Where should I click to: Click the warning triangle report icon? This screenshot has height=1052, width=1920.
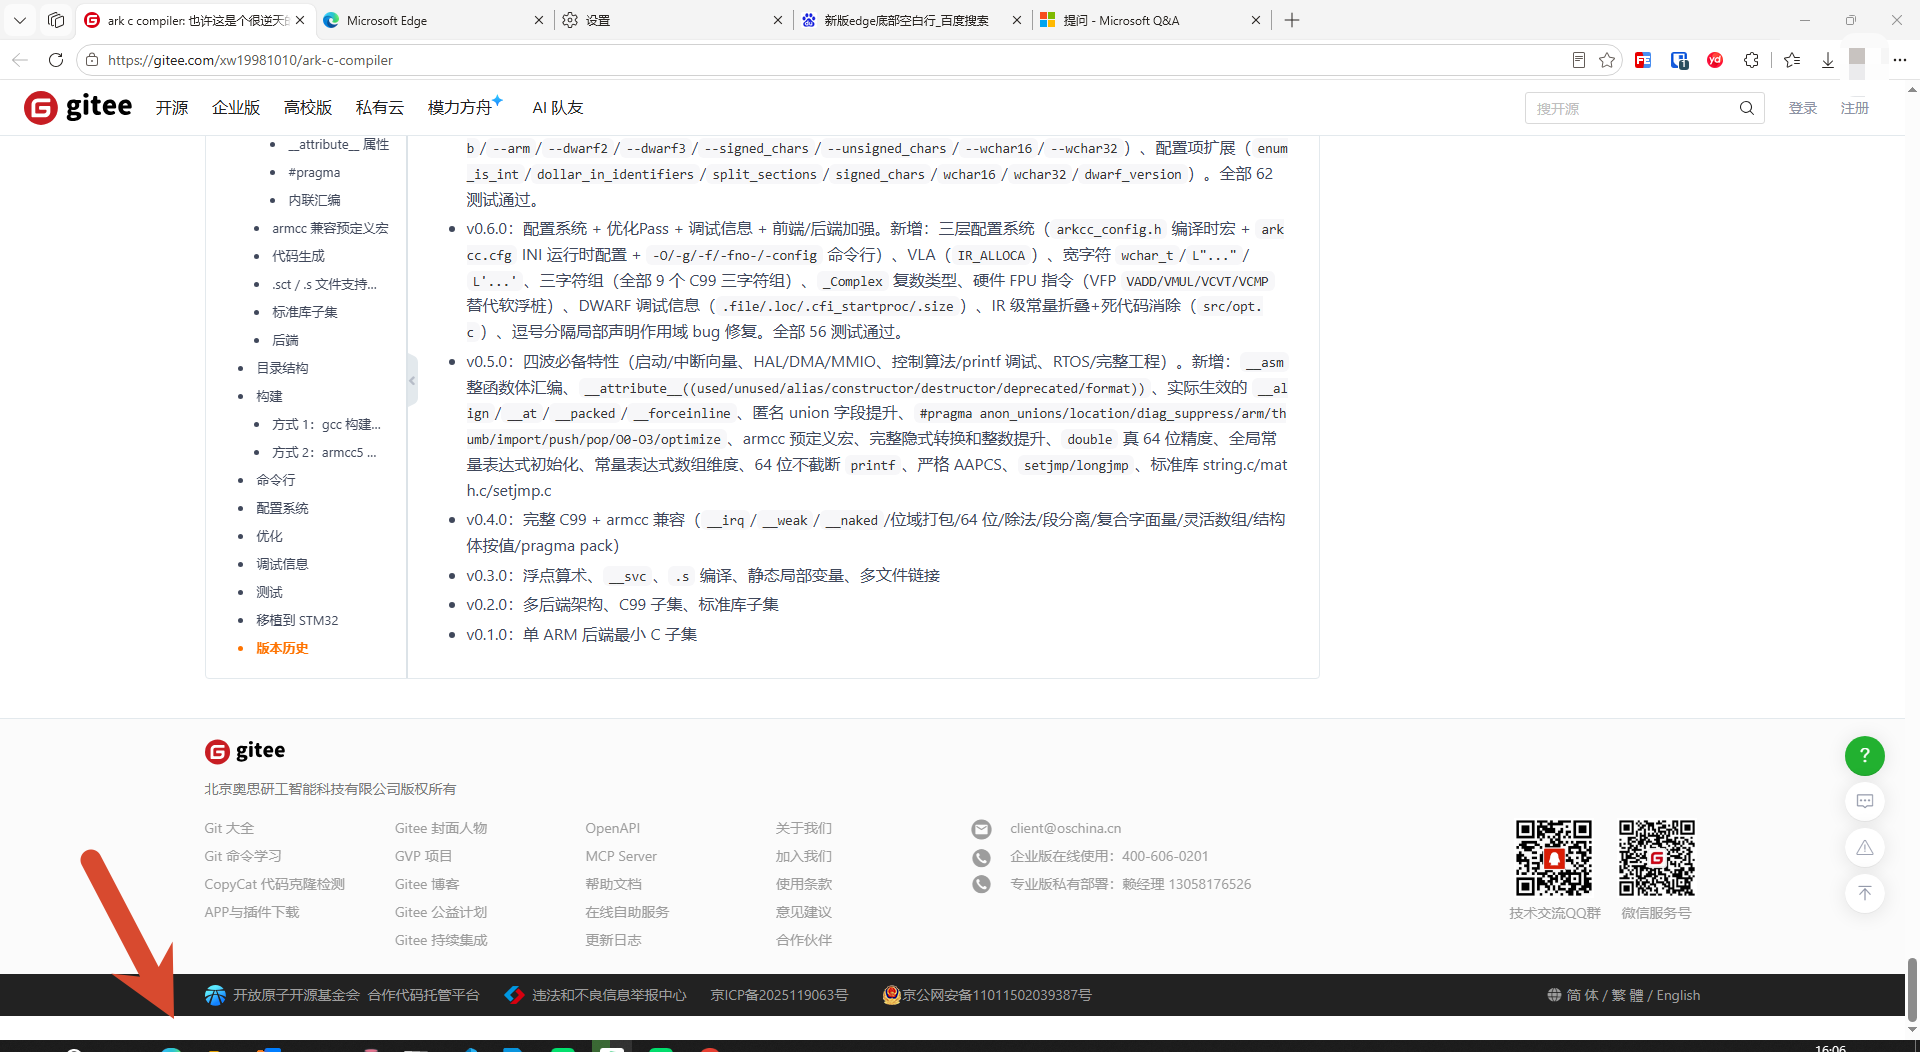click(x=1864, y=847)
